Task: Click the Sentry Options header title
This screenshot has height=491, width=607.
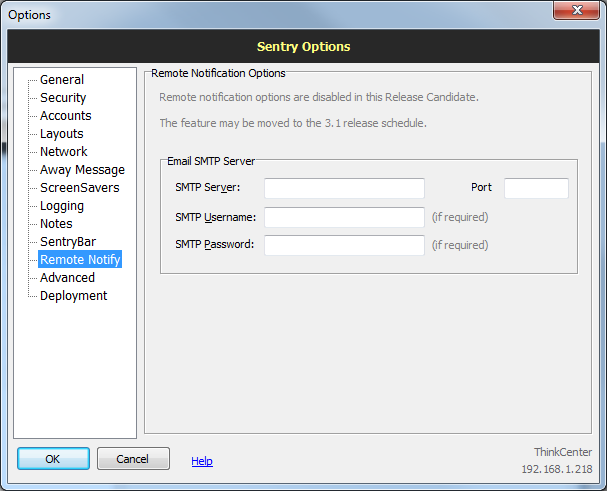Action: coord(304,46)
